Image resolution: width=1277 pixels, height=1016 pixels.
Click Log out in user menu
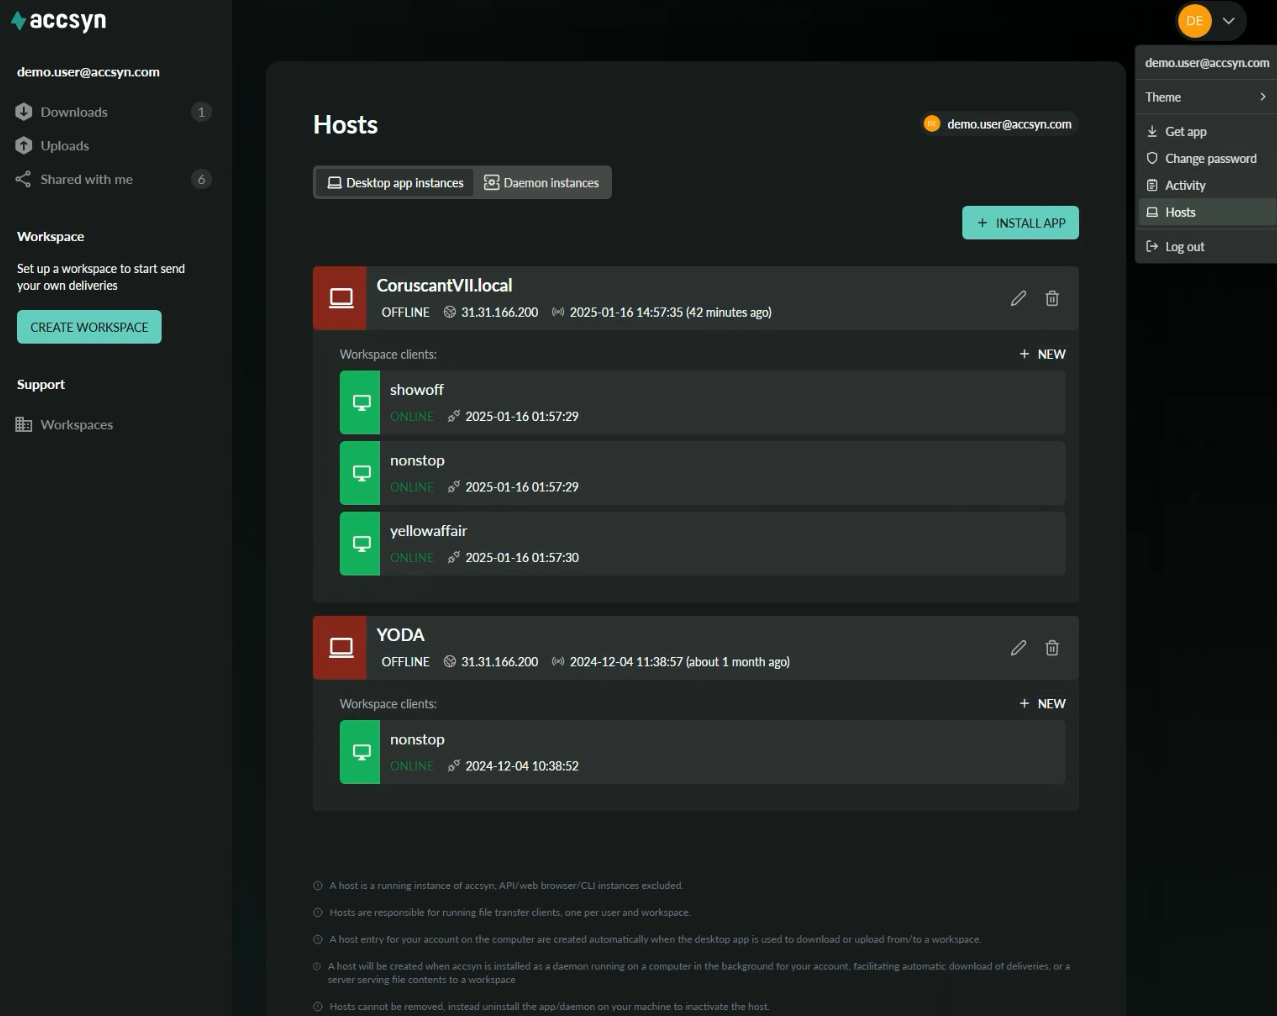(1206, 247)
